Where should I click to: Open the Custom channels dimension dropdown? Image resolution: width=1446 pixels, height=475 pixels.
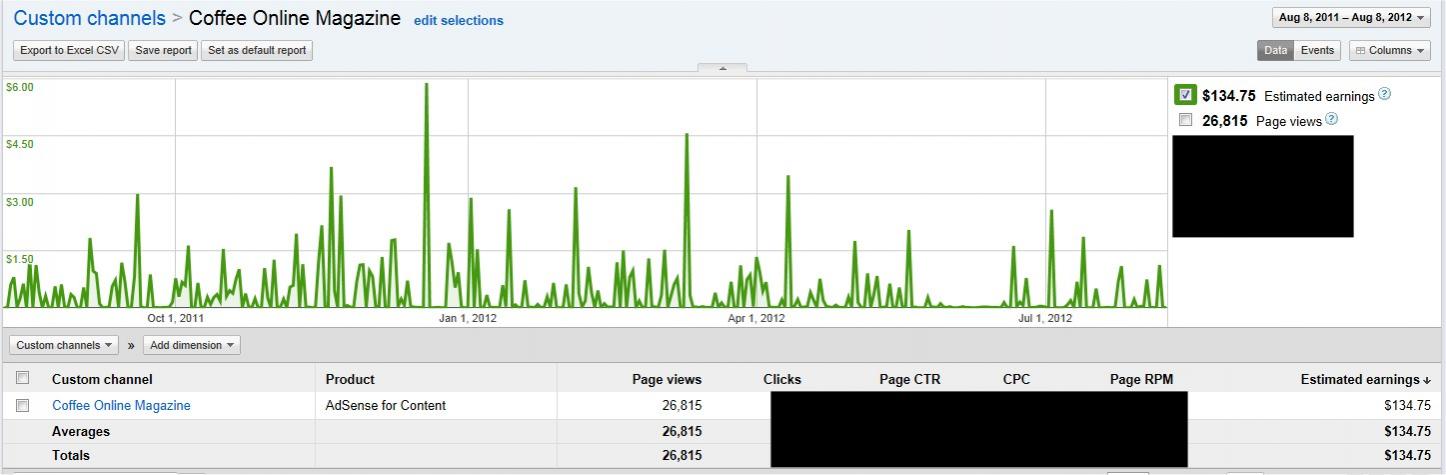coord(64,345)
